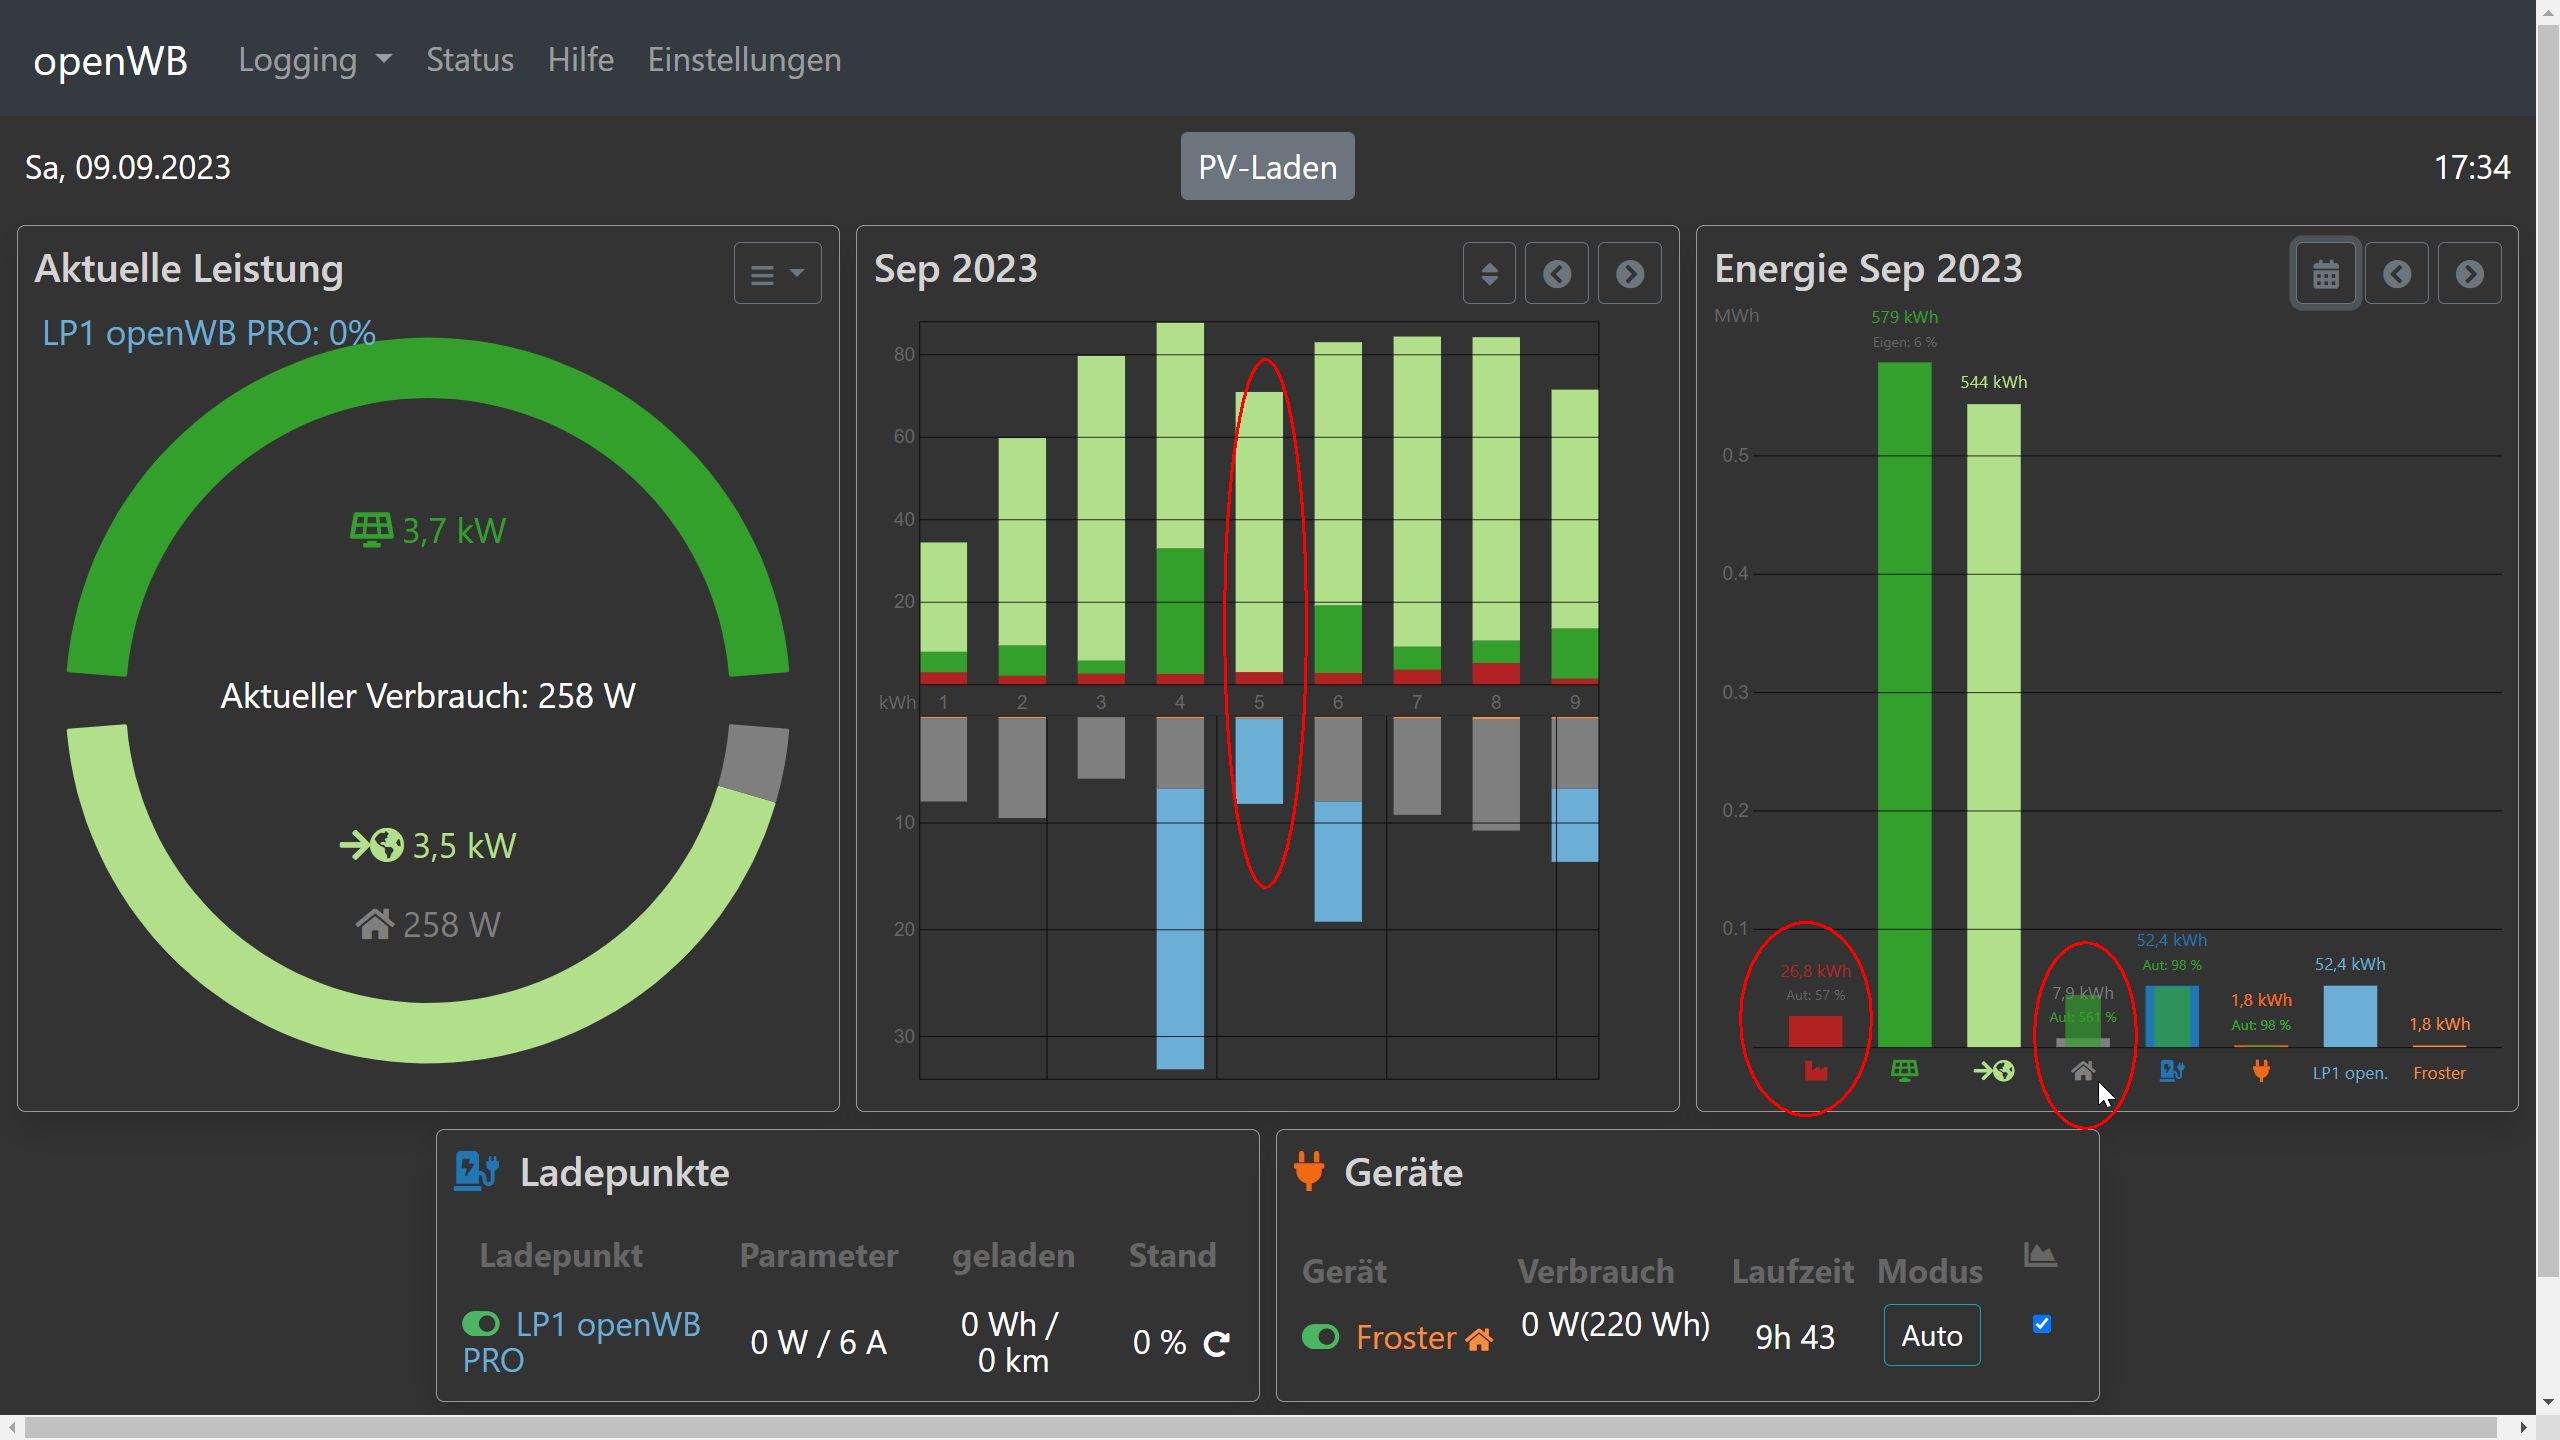Toggle the Froster device switch
This screenshot has width=2560, height=1440.
tap(1320, 1337)
